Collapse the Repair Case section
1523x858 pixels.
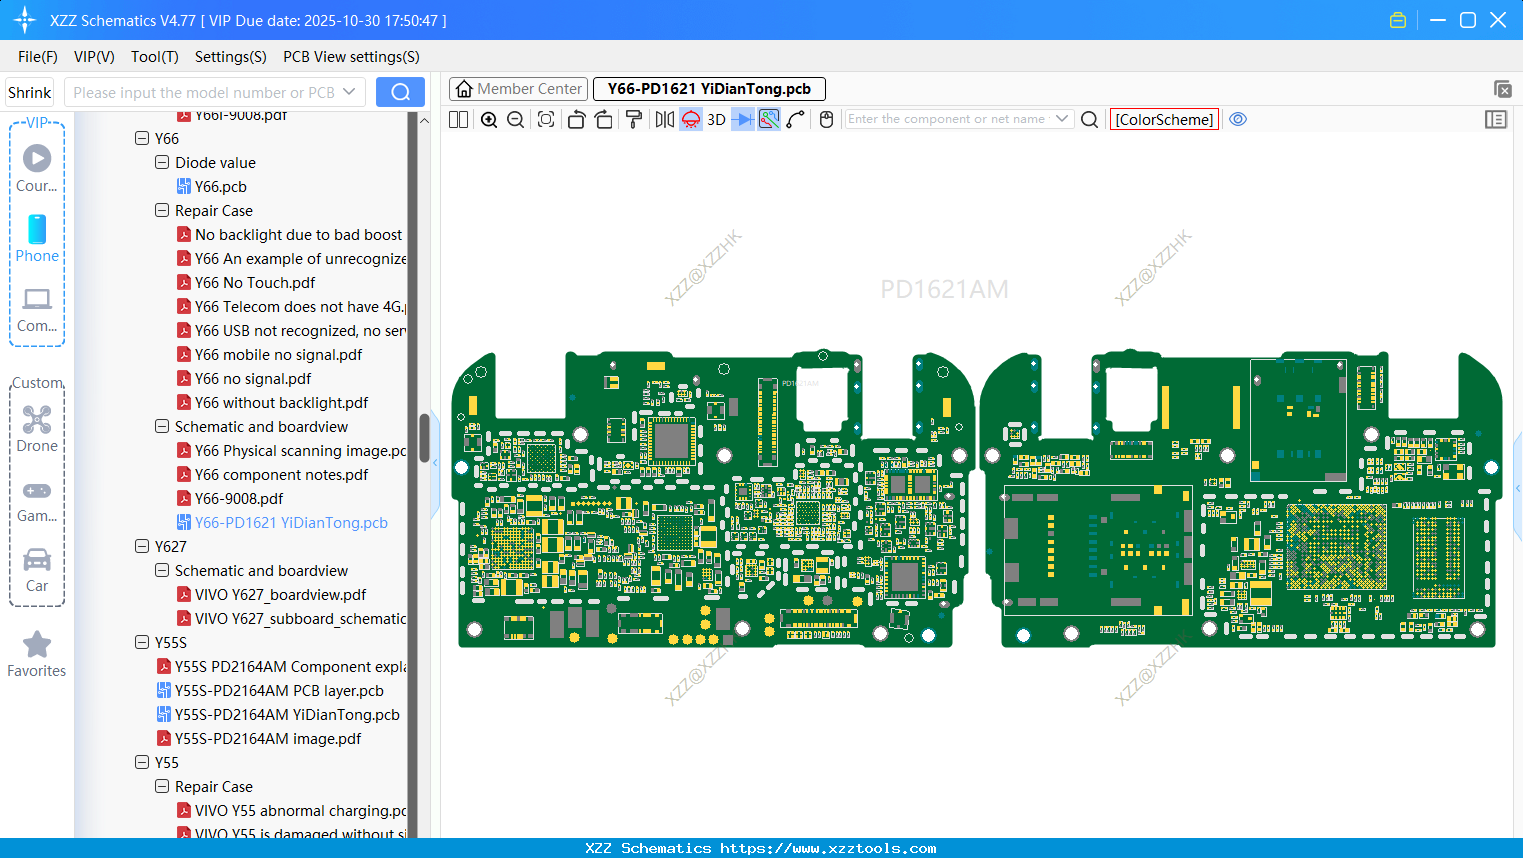(161, 210)
